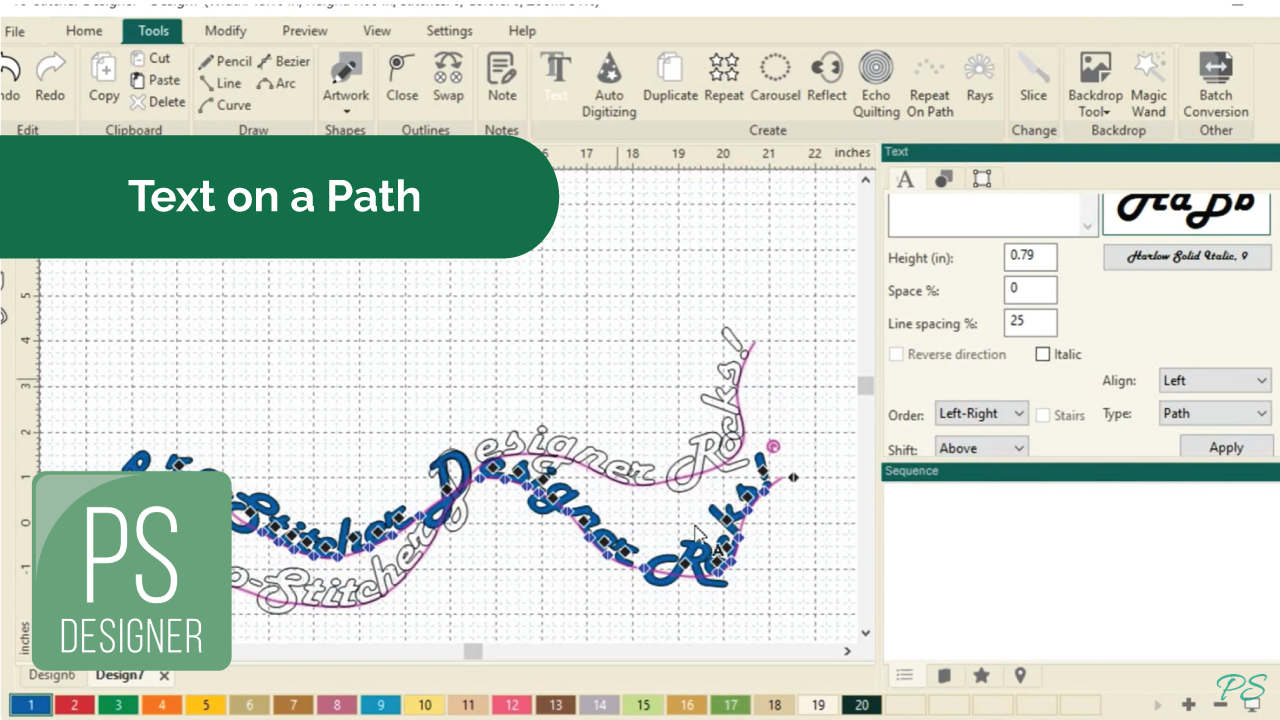Click the Magic Wand tool
The height and width of the screenshot is (720, 1280).
coord(1148,84)
